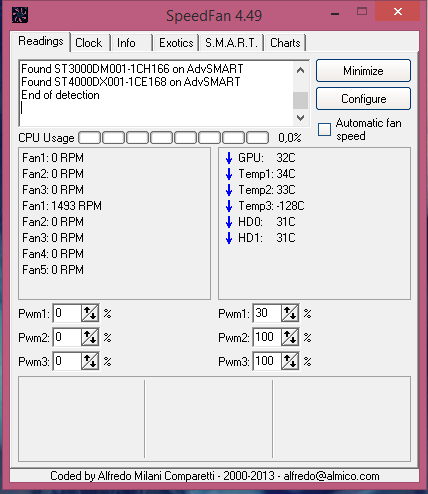The image size is (428, 494).
Task: Click the blue down arrow beside Temp3
Action: point(229,206)
